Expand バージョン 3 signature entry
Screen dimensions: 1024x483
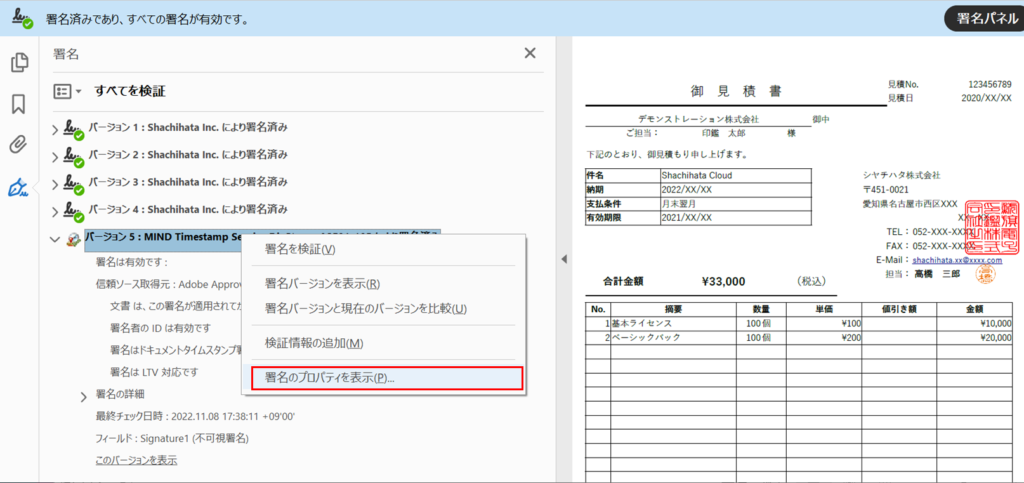tap(55, 184)
